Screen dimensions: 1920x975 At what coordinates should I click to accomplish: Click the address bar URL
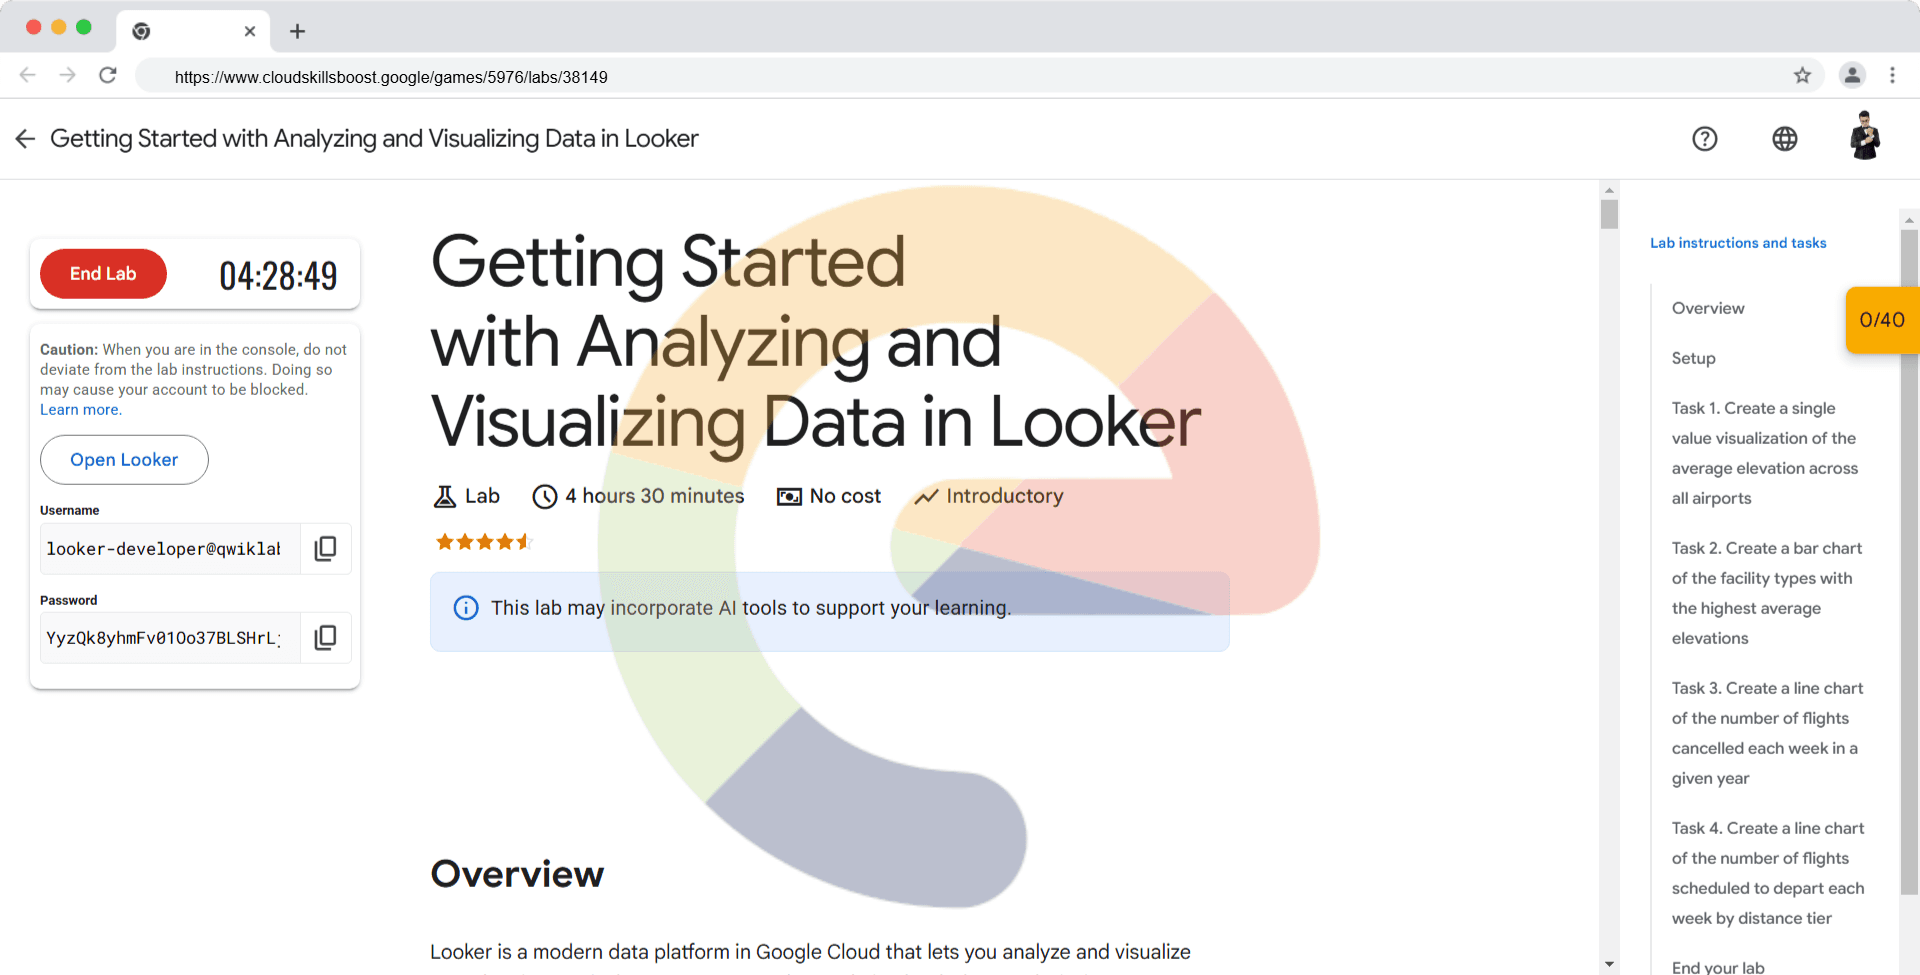(x=391, y=77)
